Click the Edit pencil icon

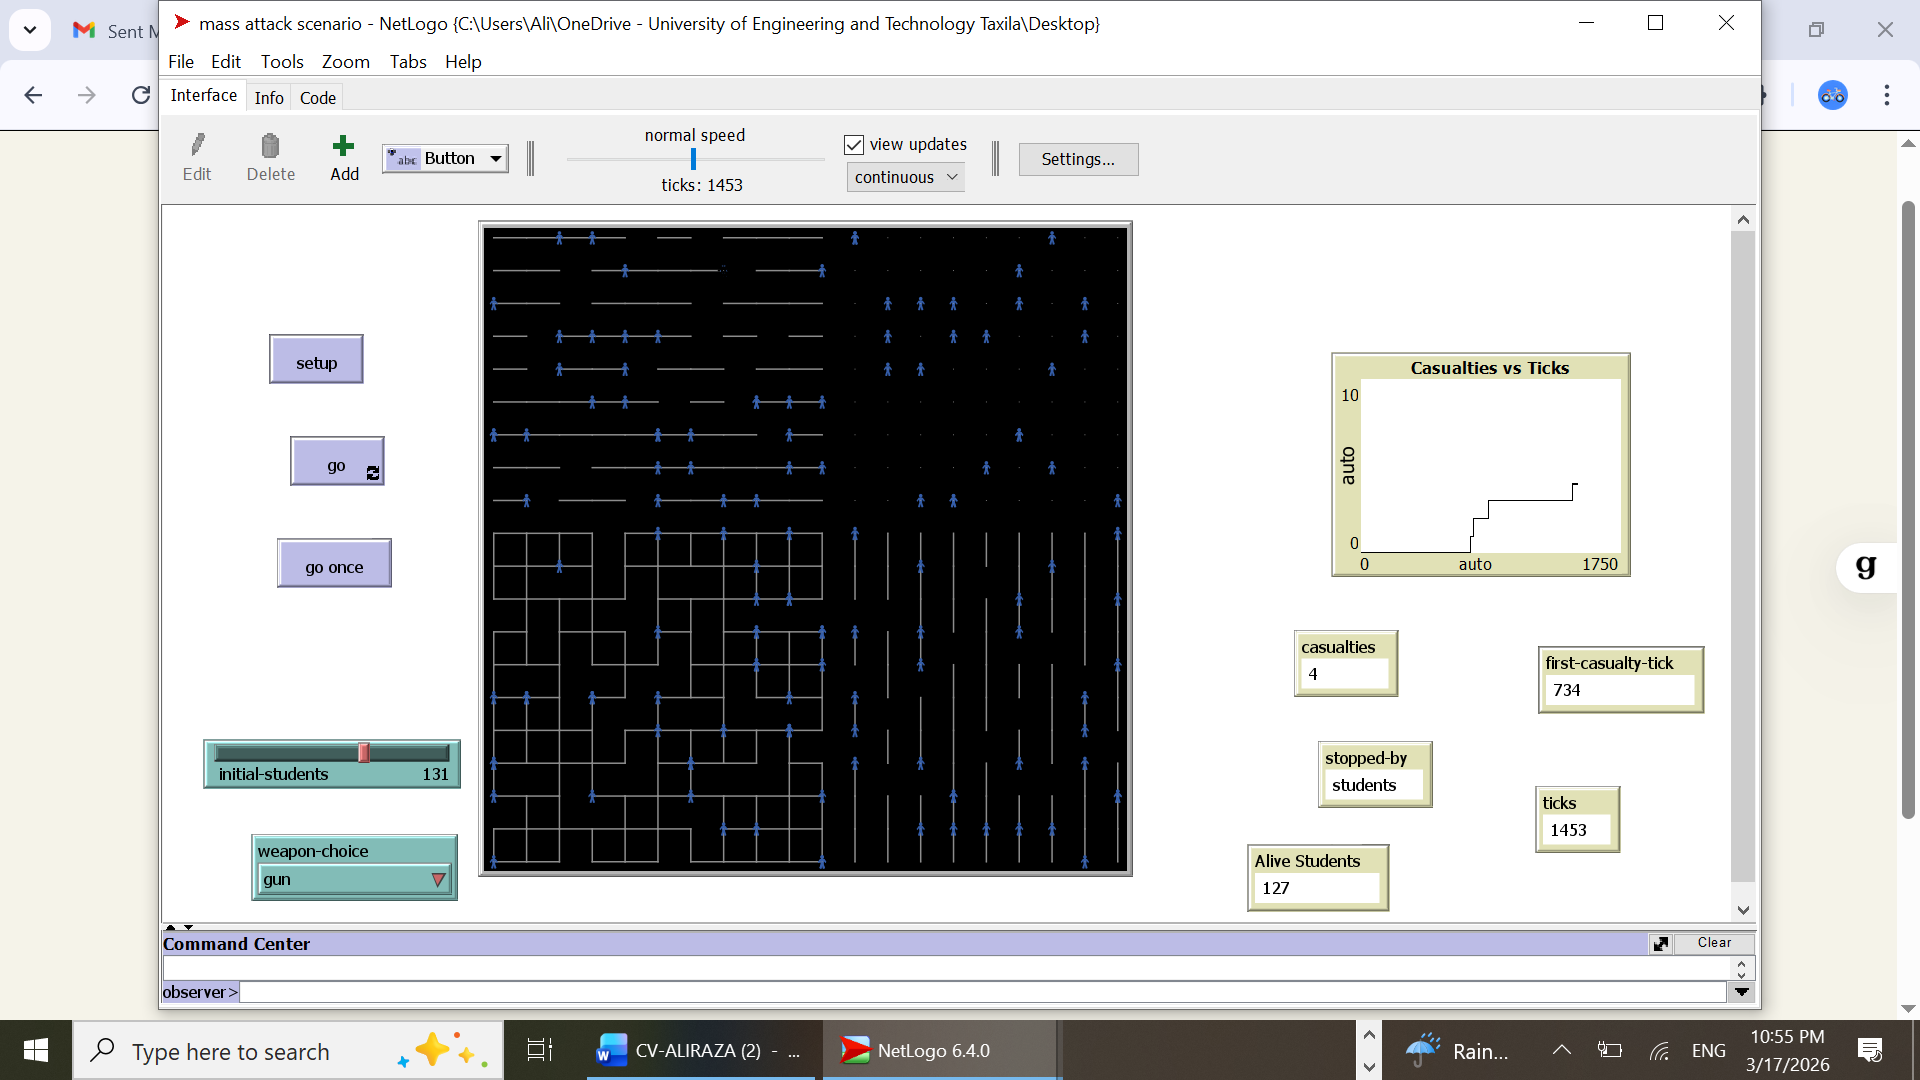pyautogui.click(x=197, y=146)
